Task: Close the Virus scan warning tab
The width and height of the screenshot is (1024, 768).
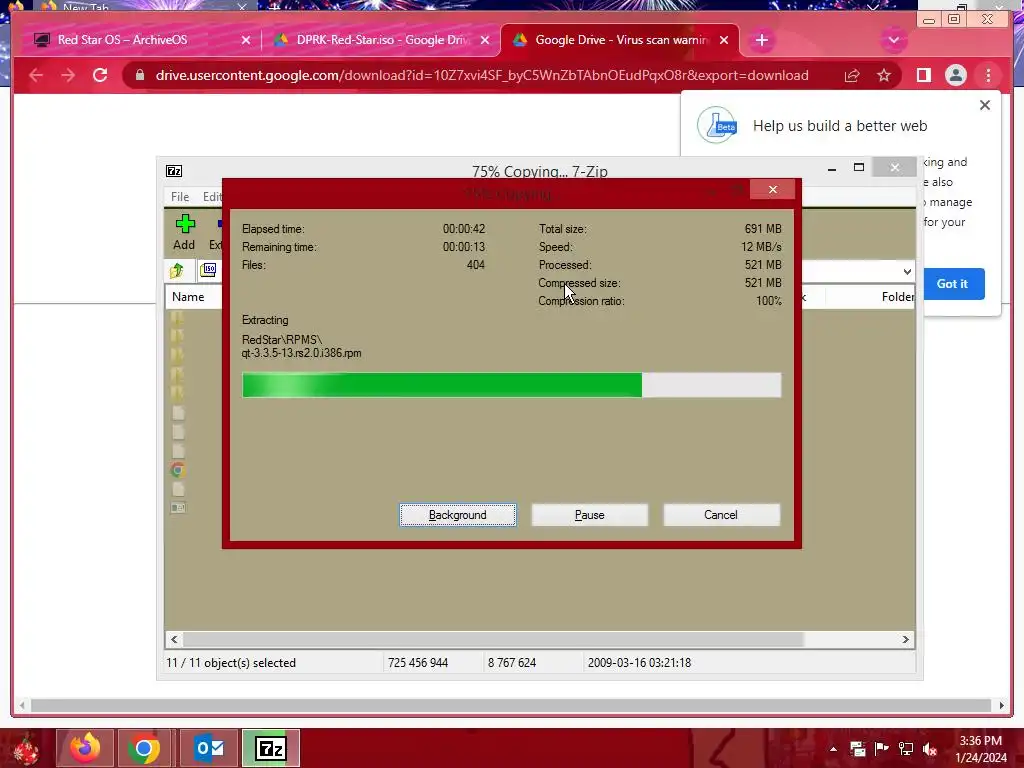Action: pyautogui.click(x=724, y=40)
